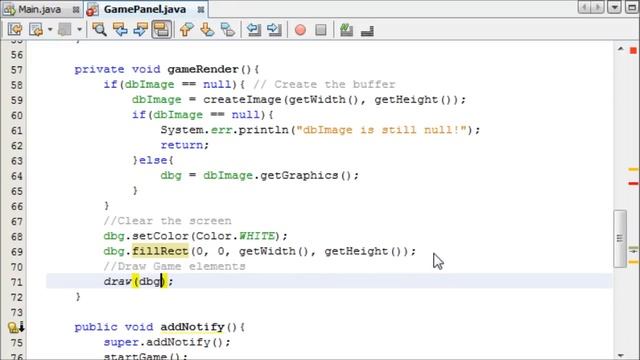Open the Forward history dropdown arrow

[79, 29]
